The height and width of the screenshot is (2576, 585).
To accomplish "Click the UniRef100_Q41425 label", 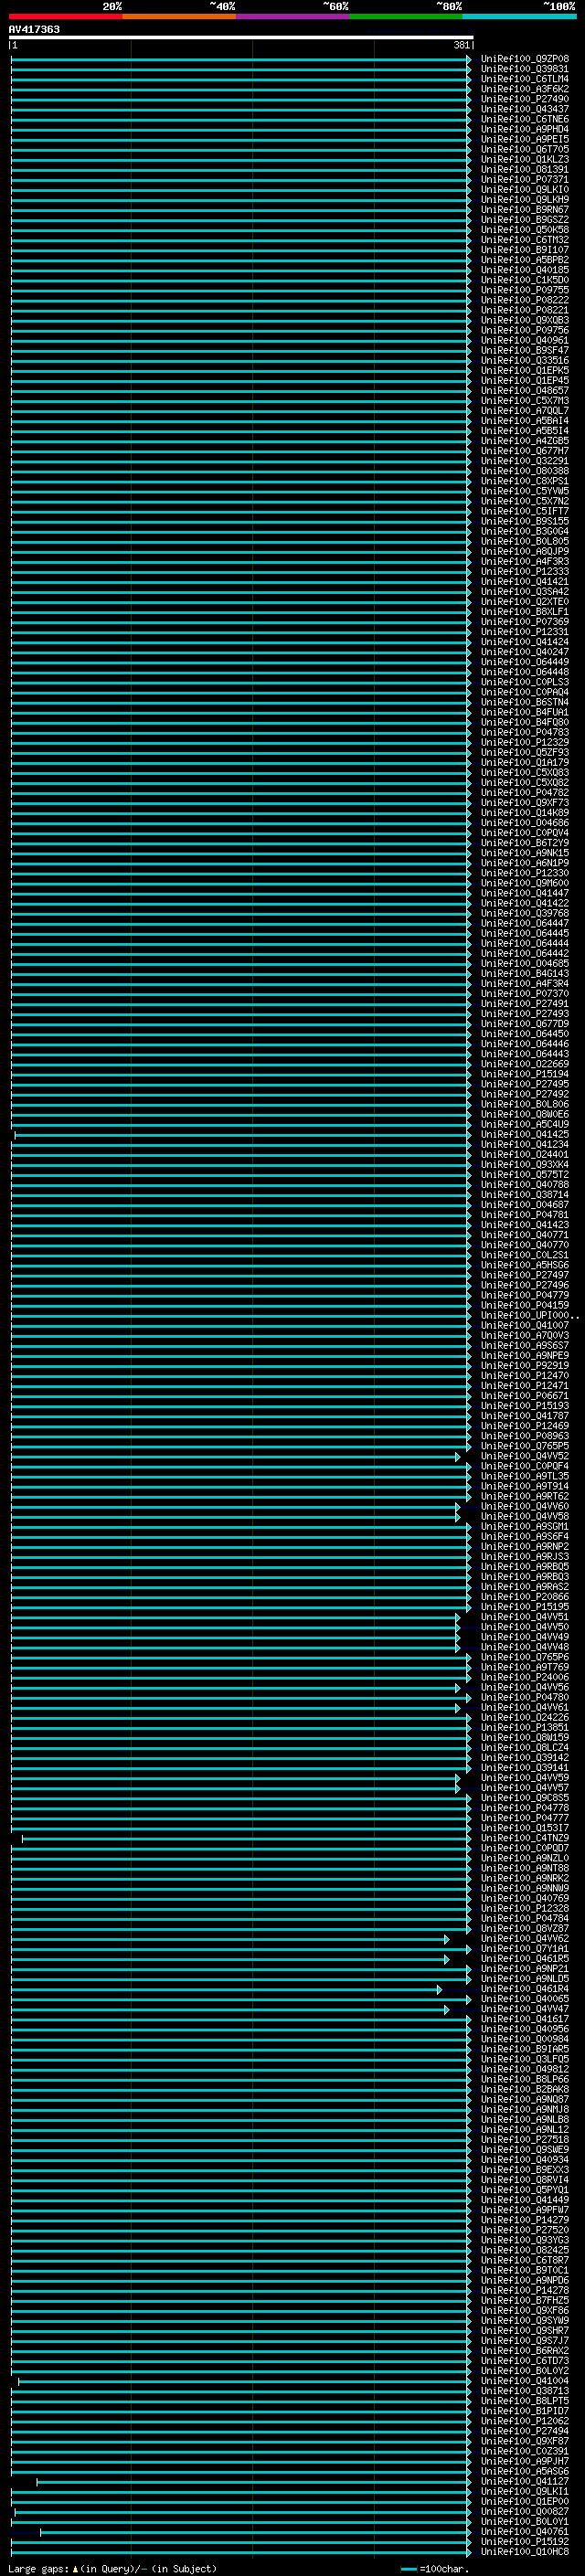I will 524,1134.
